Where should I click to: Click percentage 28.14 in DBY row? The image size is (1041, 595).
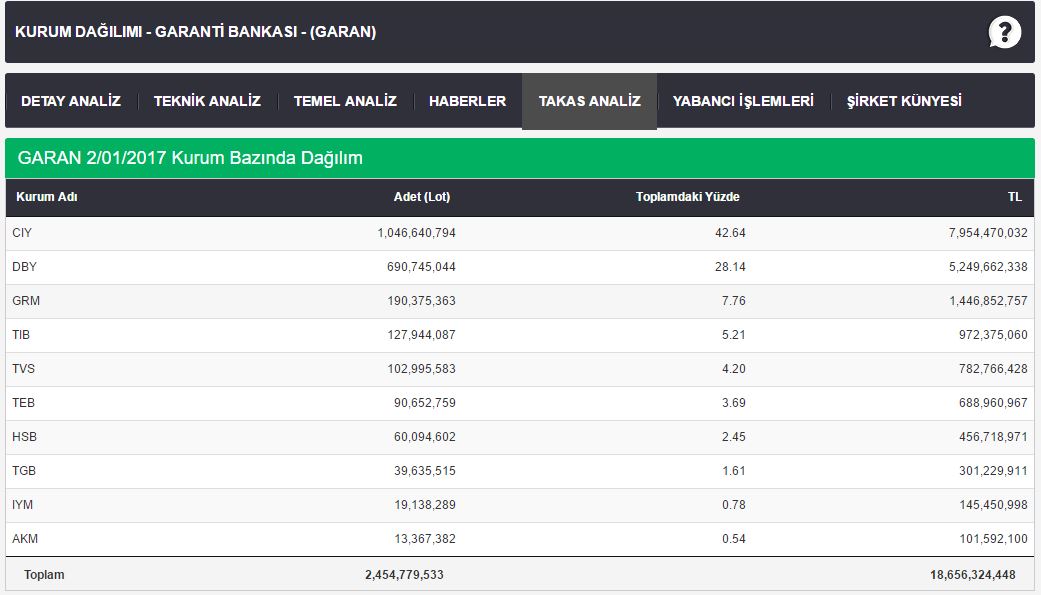click(x=730, y=267)
